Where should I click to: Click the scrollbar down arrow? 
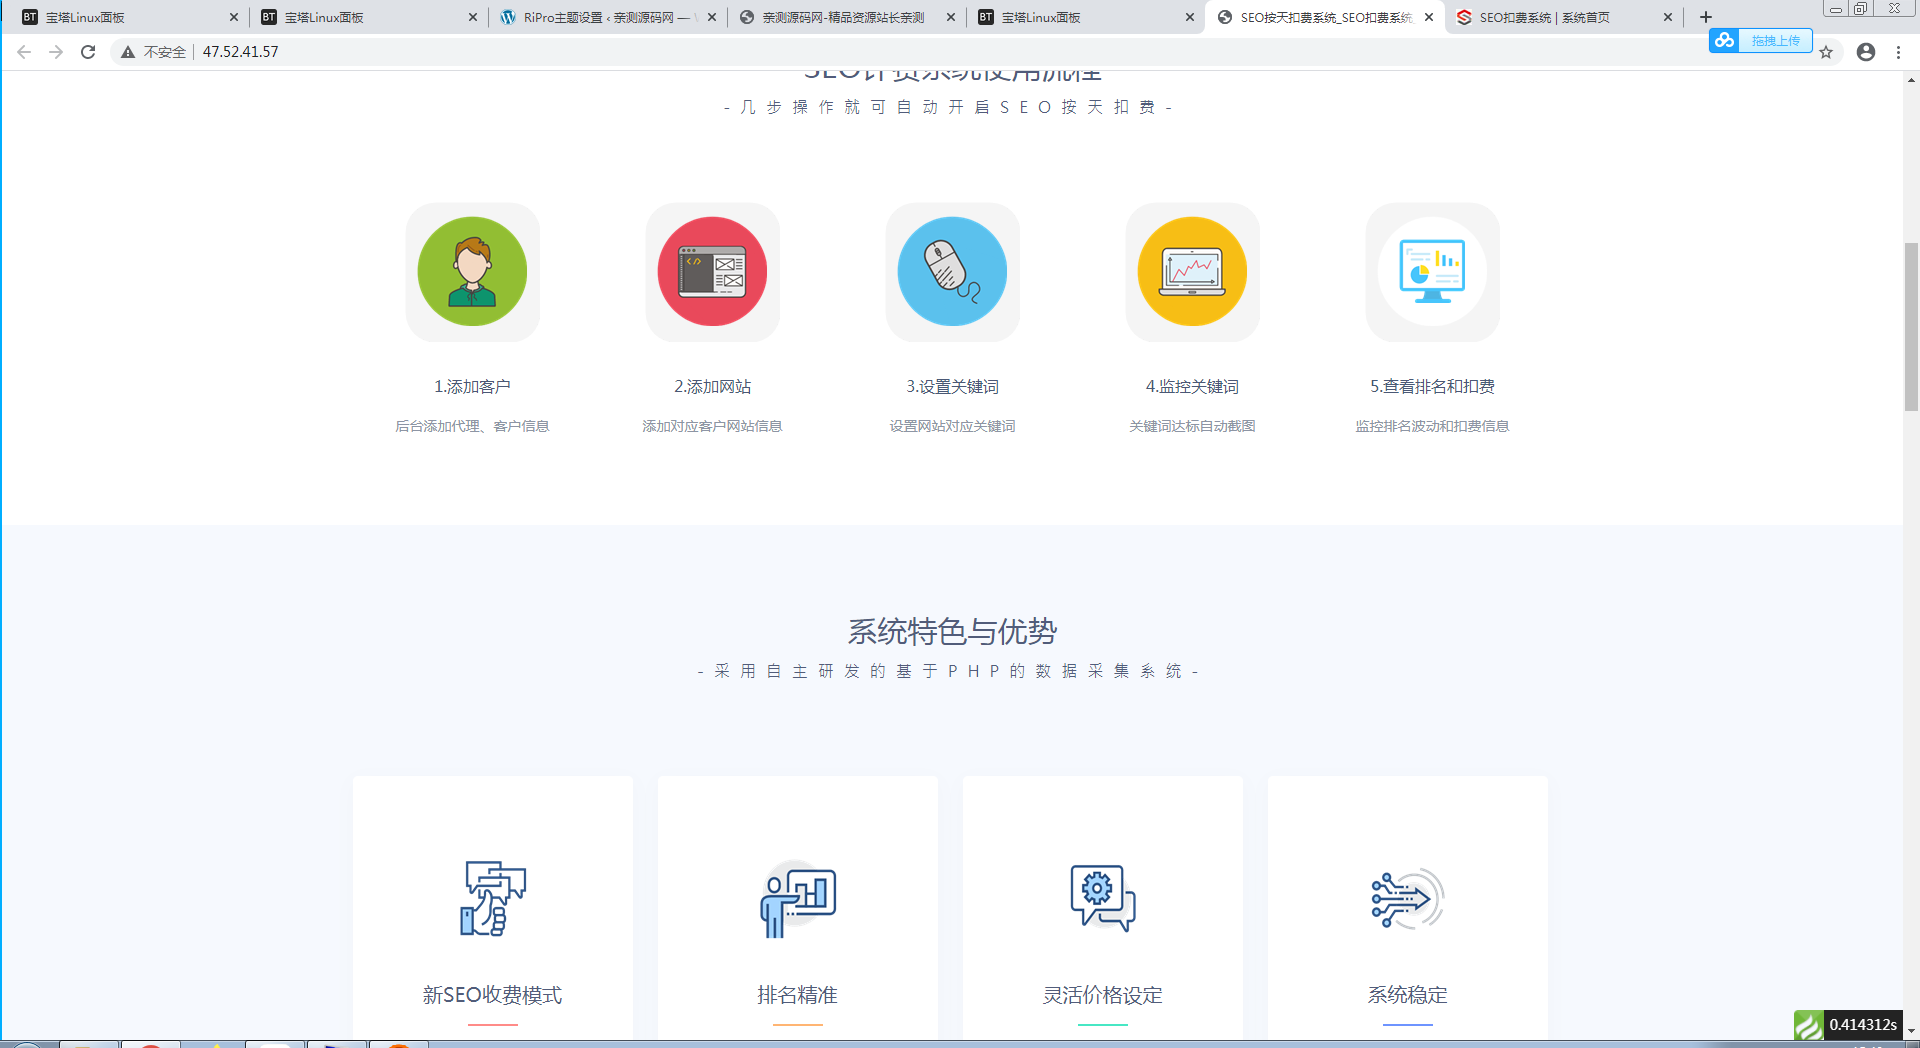pyautogui.click(x=1911, y=1031)
